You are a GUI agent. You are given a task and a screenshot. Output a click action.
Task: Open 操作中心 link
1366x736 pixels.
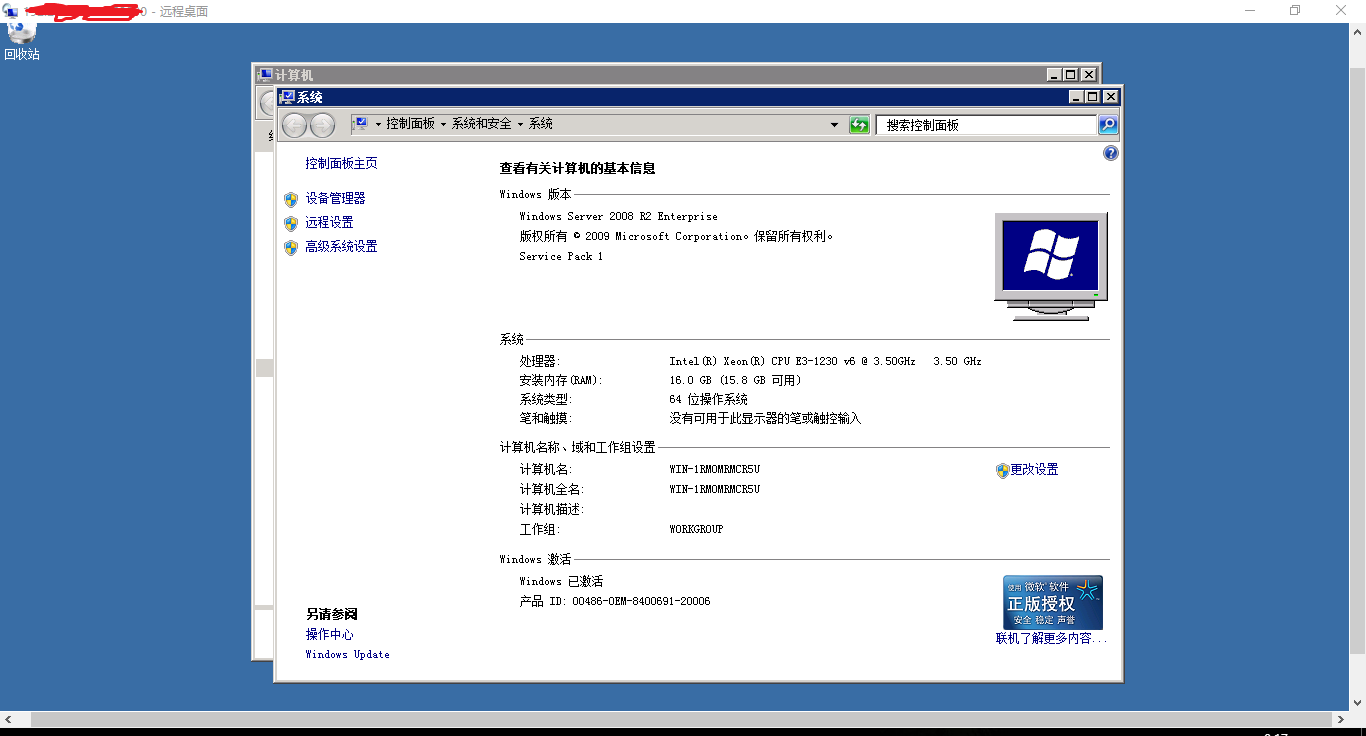[329, 635]
